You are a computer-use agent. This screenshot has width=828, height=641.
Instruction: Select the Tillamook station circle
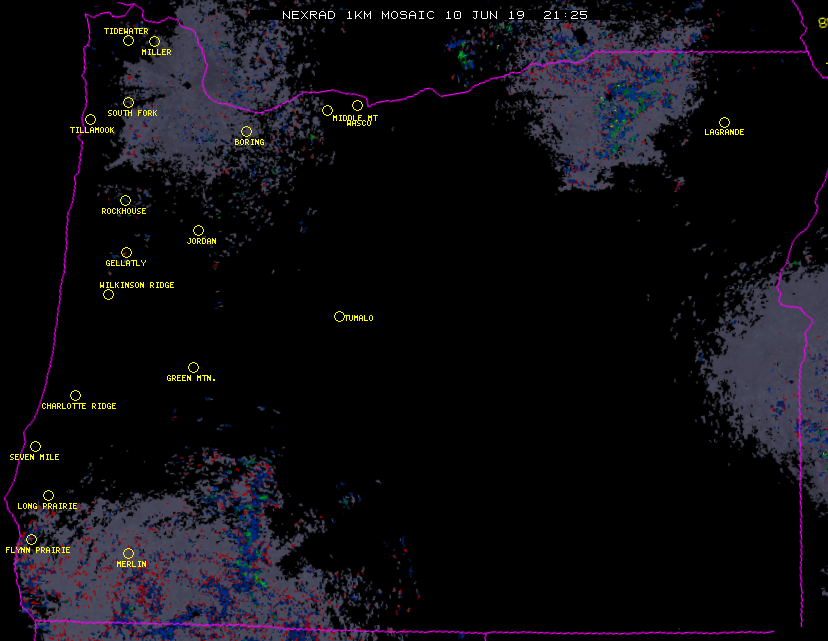(x=90, y=120)
